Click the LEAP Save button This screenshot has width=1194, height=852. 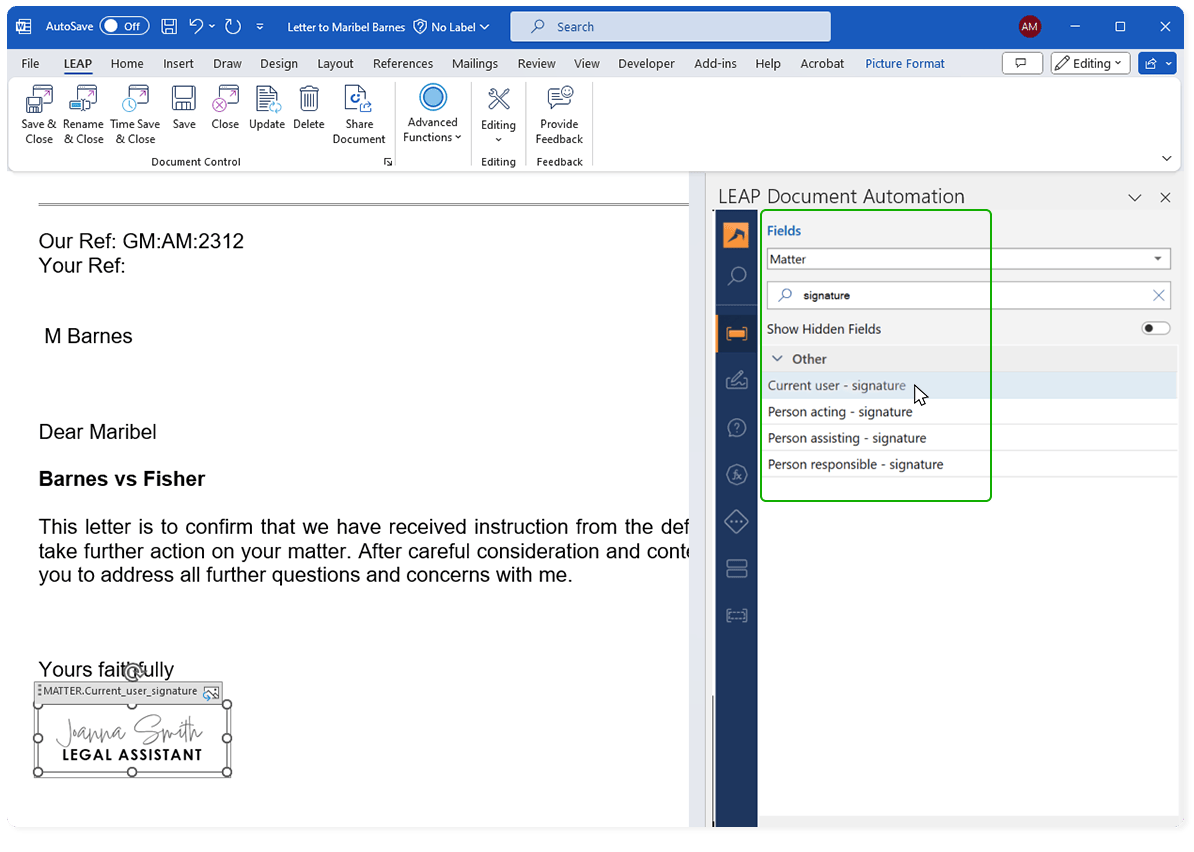coord(184,108)
